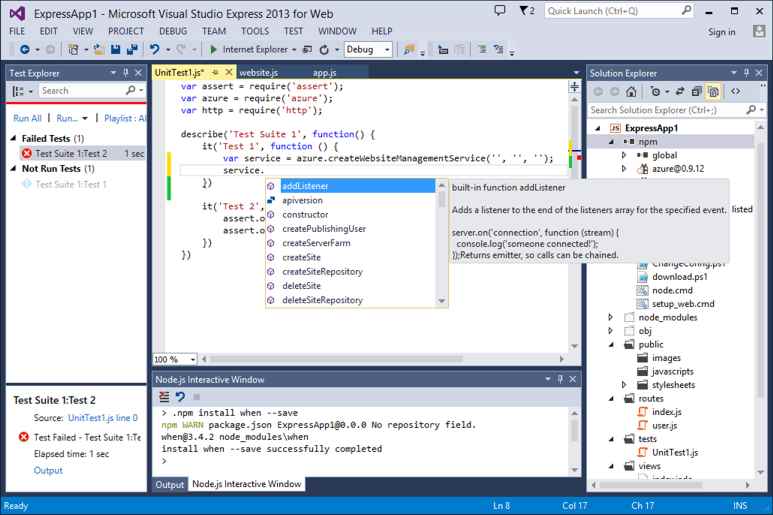The image size is (773, 515).
Task: Open the FILE menu
Action: click(x=17, y=31)
